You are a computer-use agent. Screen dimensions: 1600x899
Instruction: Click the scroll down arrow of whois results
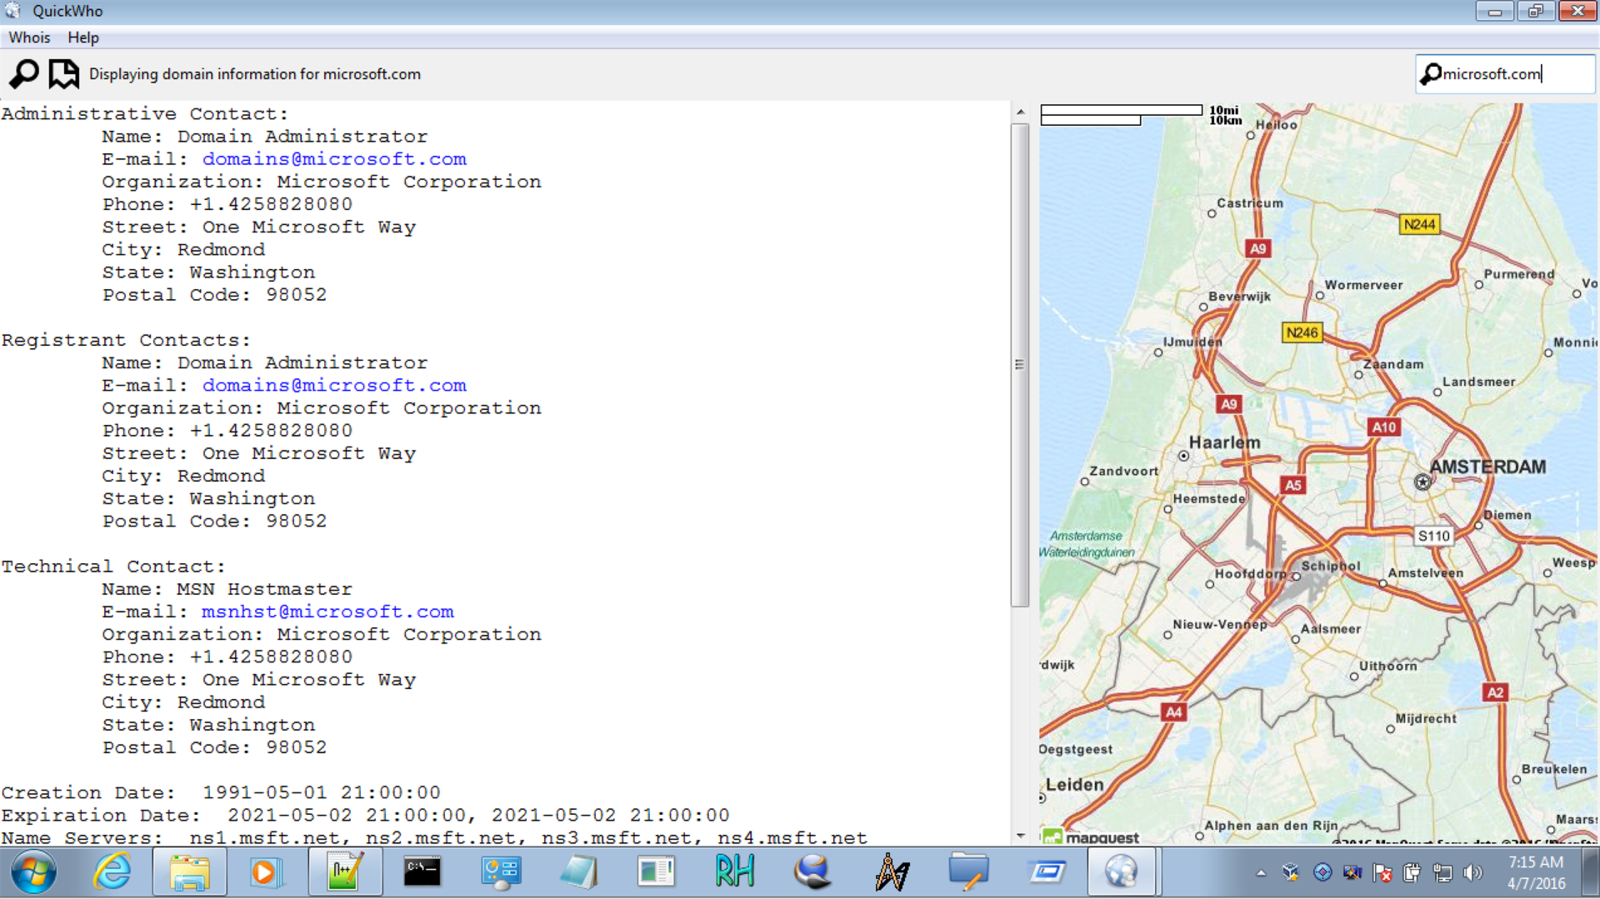pyautogui.click(x=1020, y=836)
